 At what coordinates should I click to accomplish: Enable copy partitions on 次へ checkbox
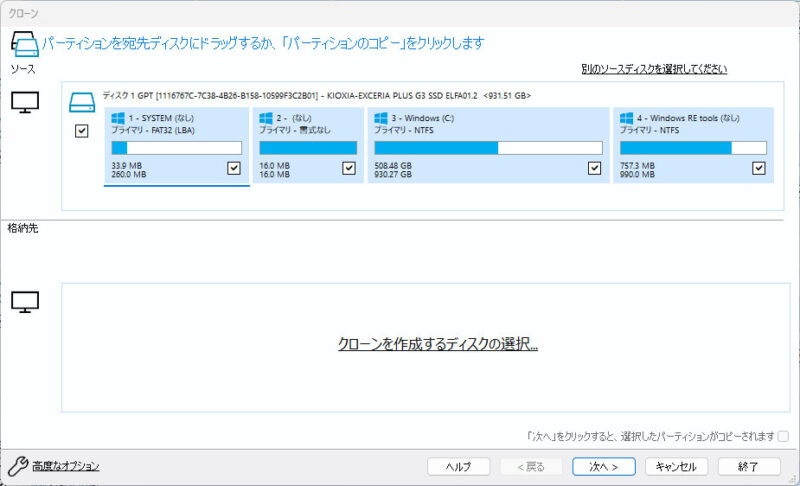tap(783, 436)
